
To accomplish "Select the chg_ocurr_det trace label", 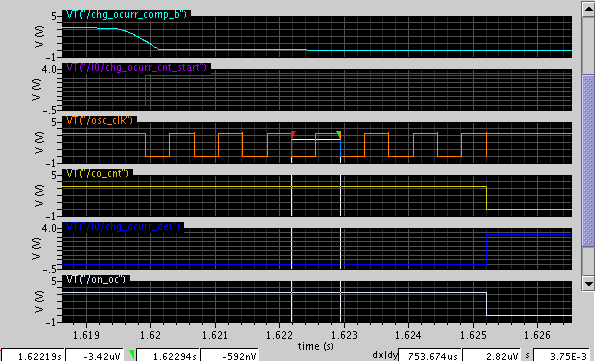I will 123,227.
